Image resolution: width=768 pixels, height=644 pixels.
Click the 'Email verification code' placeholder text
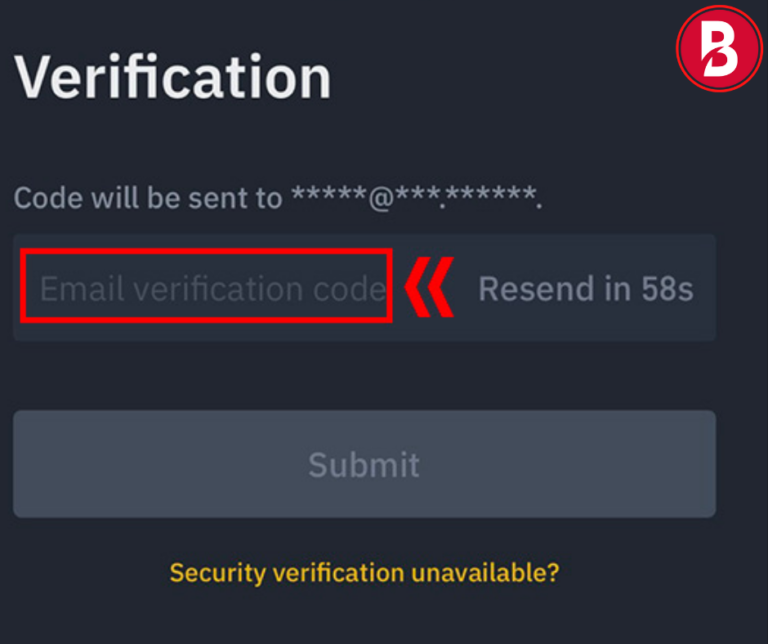[x=214, y=288]
